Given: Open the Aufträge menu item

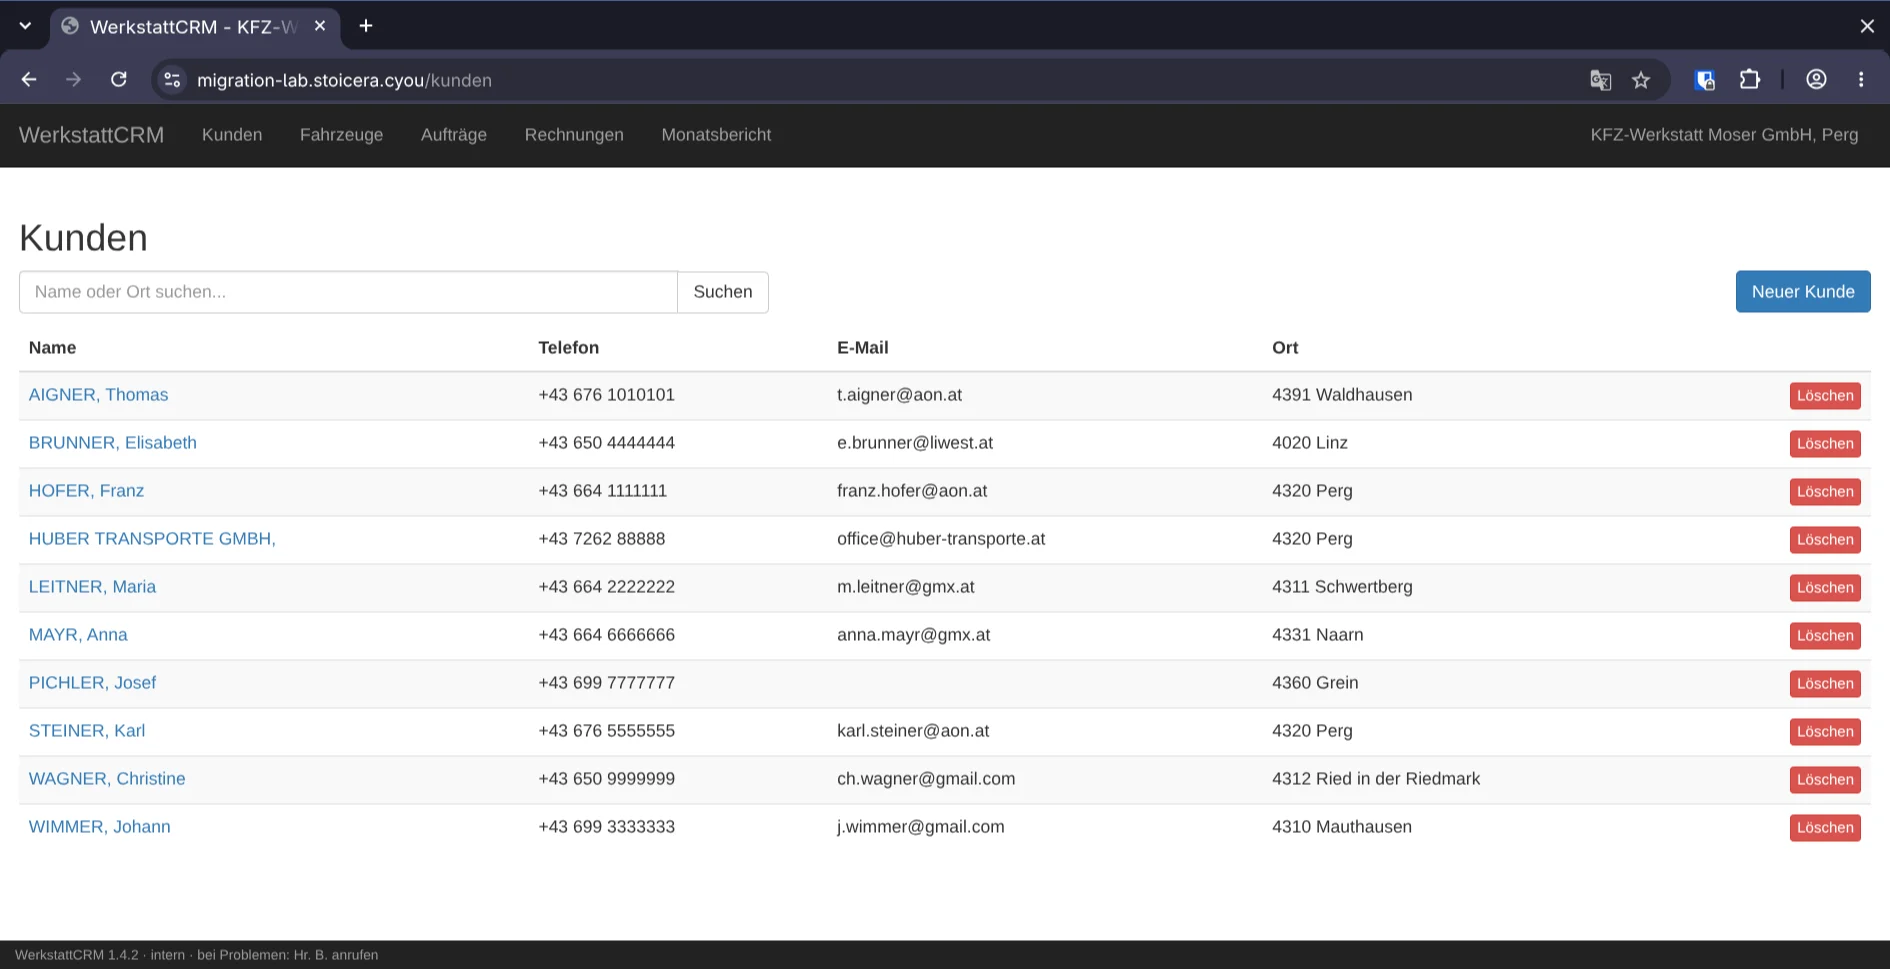Looking at the screenshot, I should coord(454,135).
